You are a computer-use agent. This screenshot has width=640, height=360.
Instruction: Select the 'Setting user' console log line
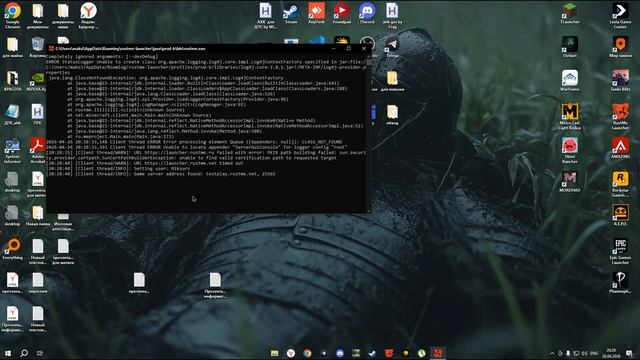pyautogui.click(x=118, y=169)
